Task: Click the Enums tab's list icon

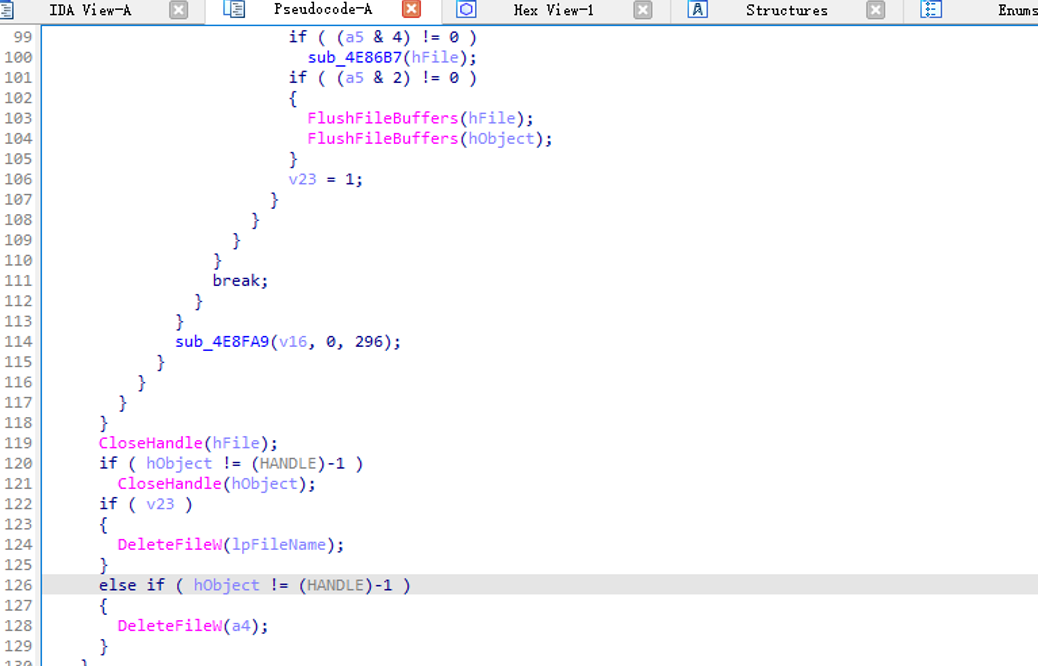Action: click(x=931, y=11)
